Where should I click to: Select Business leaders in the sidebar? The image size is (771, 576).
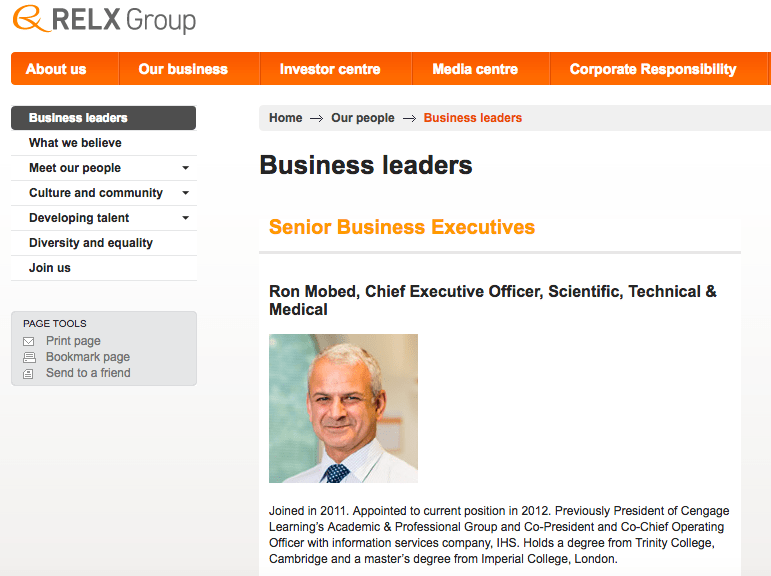(78, 118)
